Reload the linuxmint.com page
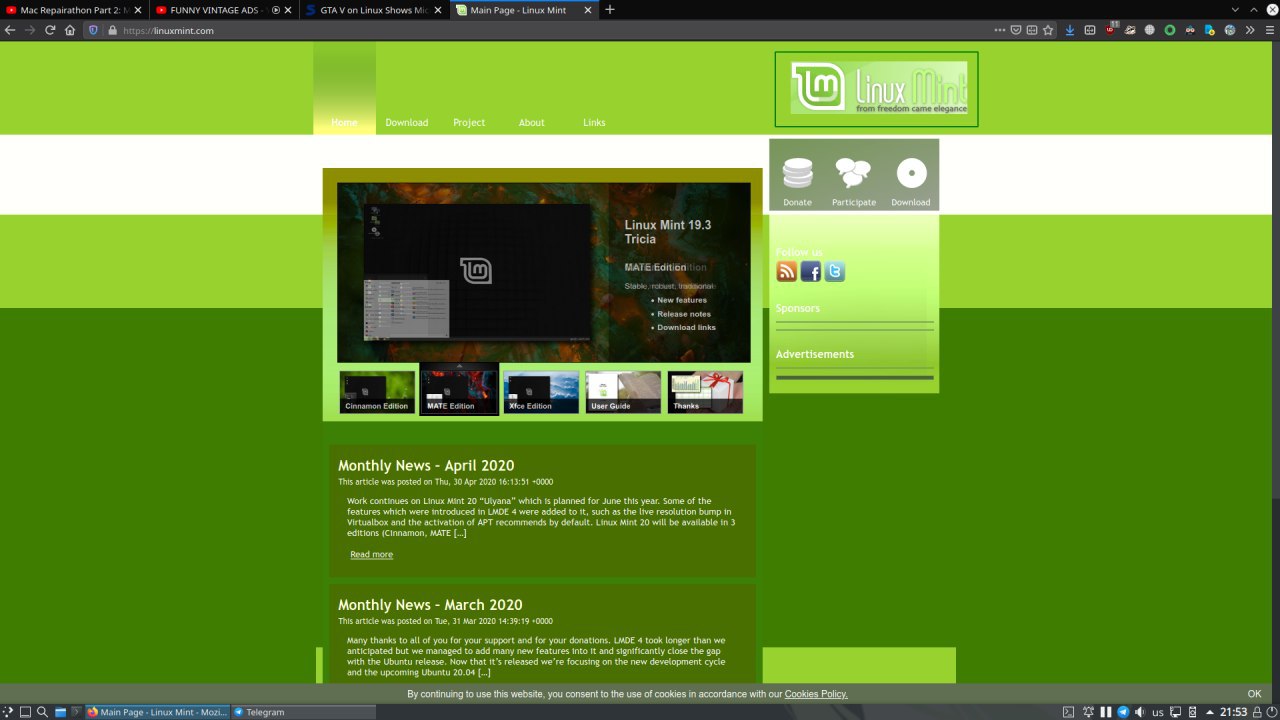 tap(50, 30)
